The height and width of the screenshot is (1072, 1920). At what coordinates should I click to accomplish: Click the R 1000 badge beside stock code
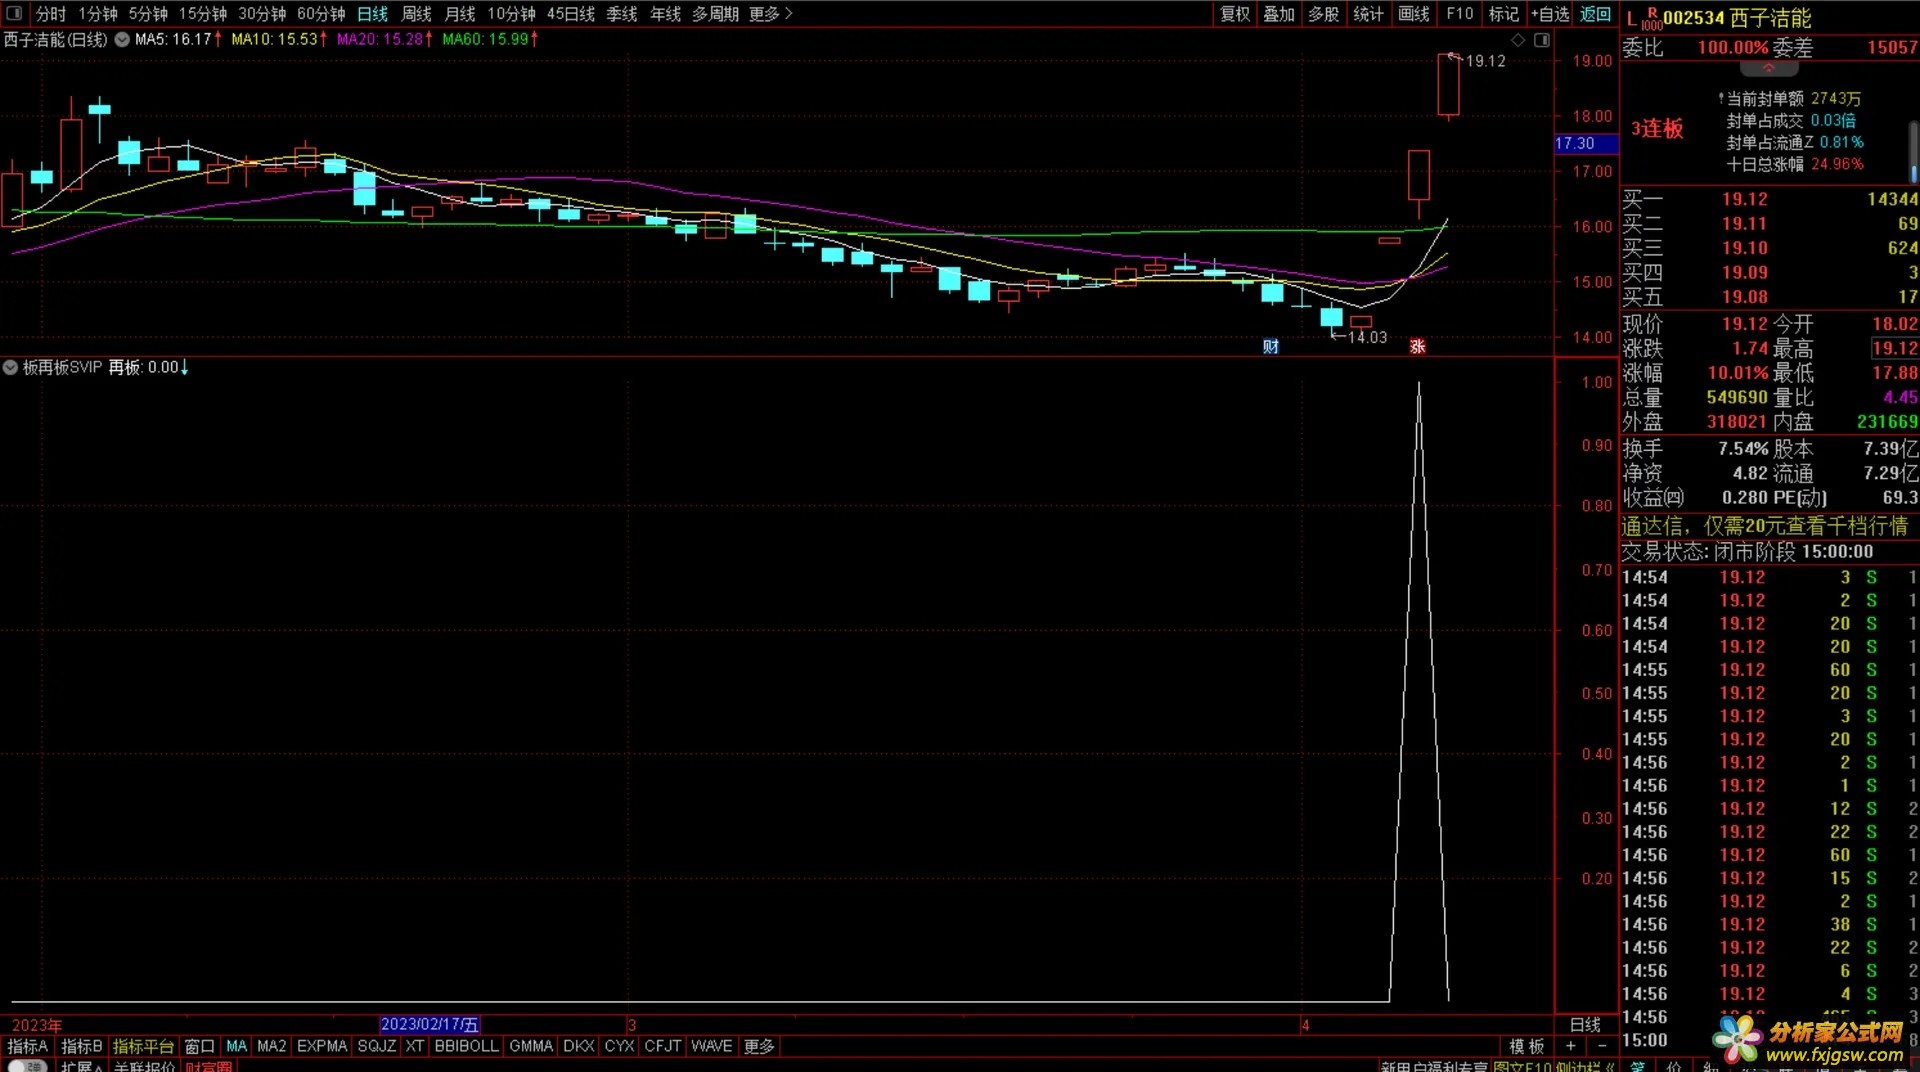click(1651, 19)
